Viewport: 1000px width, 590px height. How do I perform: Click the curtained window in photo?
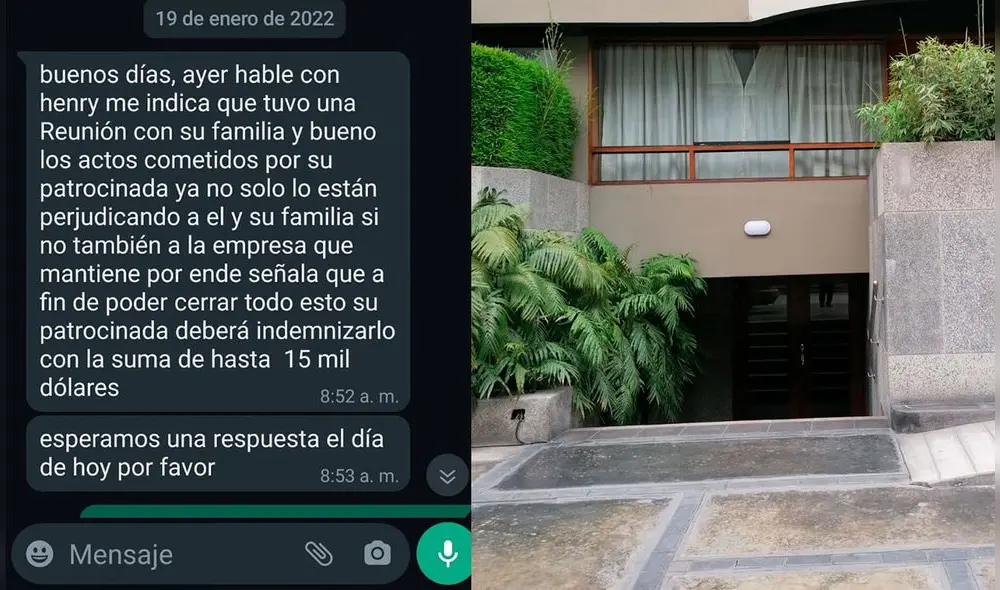(737, 112)
